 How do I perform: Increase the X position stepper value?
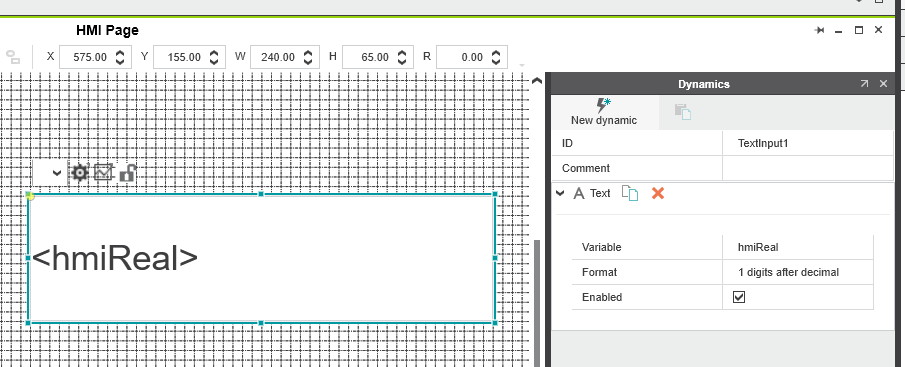point(120,53)
